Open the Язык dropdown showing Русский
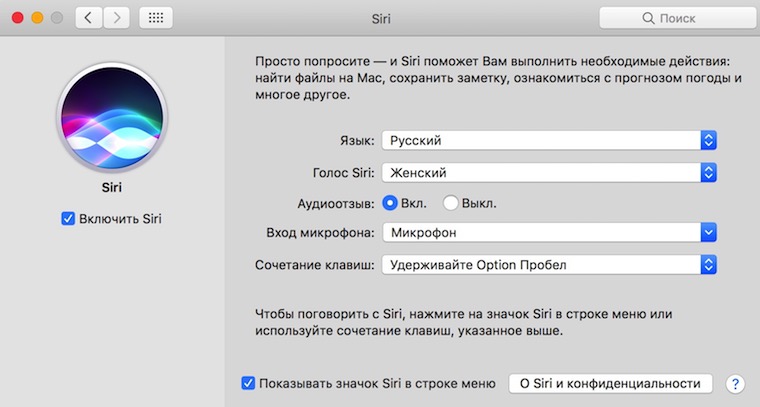760x407 pixels. pos(549,141)
